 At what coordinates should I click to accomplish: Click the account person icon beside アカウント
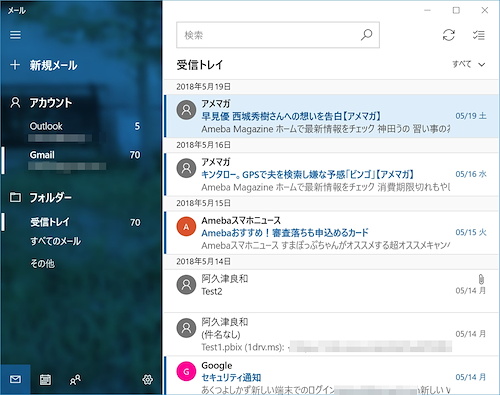pyautogui.click(x=15, y=103)
